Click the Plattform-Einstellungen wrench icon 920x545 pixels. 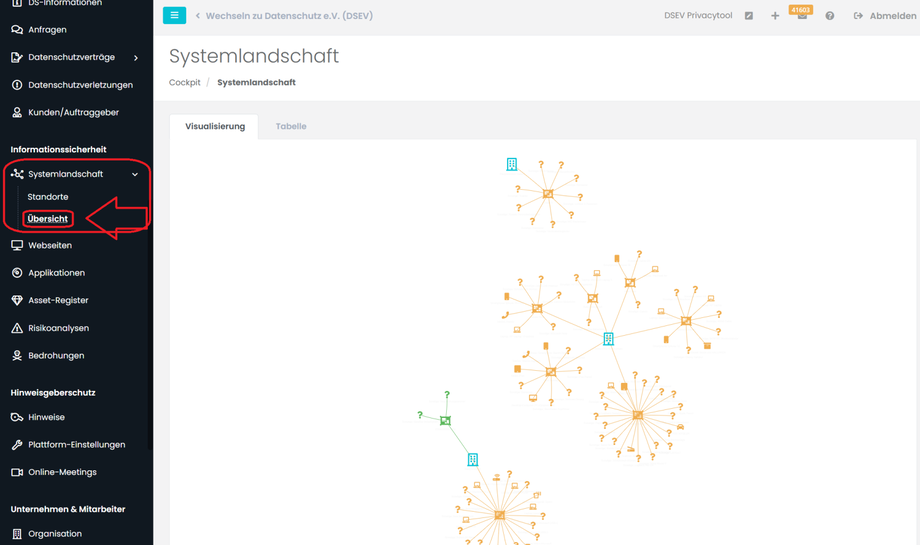(17, 445)
